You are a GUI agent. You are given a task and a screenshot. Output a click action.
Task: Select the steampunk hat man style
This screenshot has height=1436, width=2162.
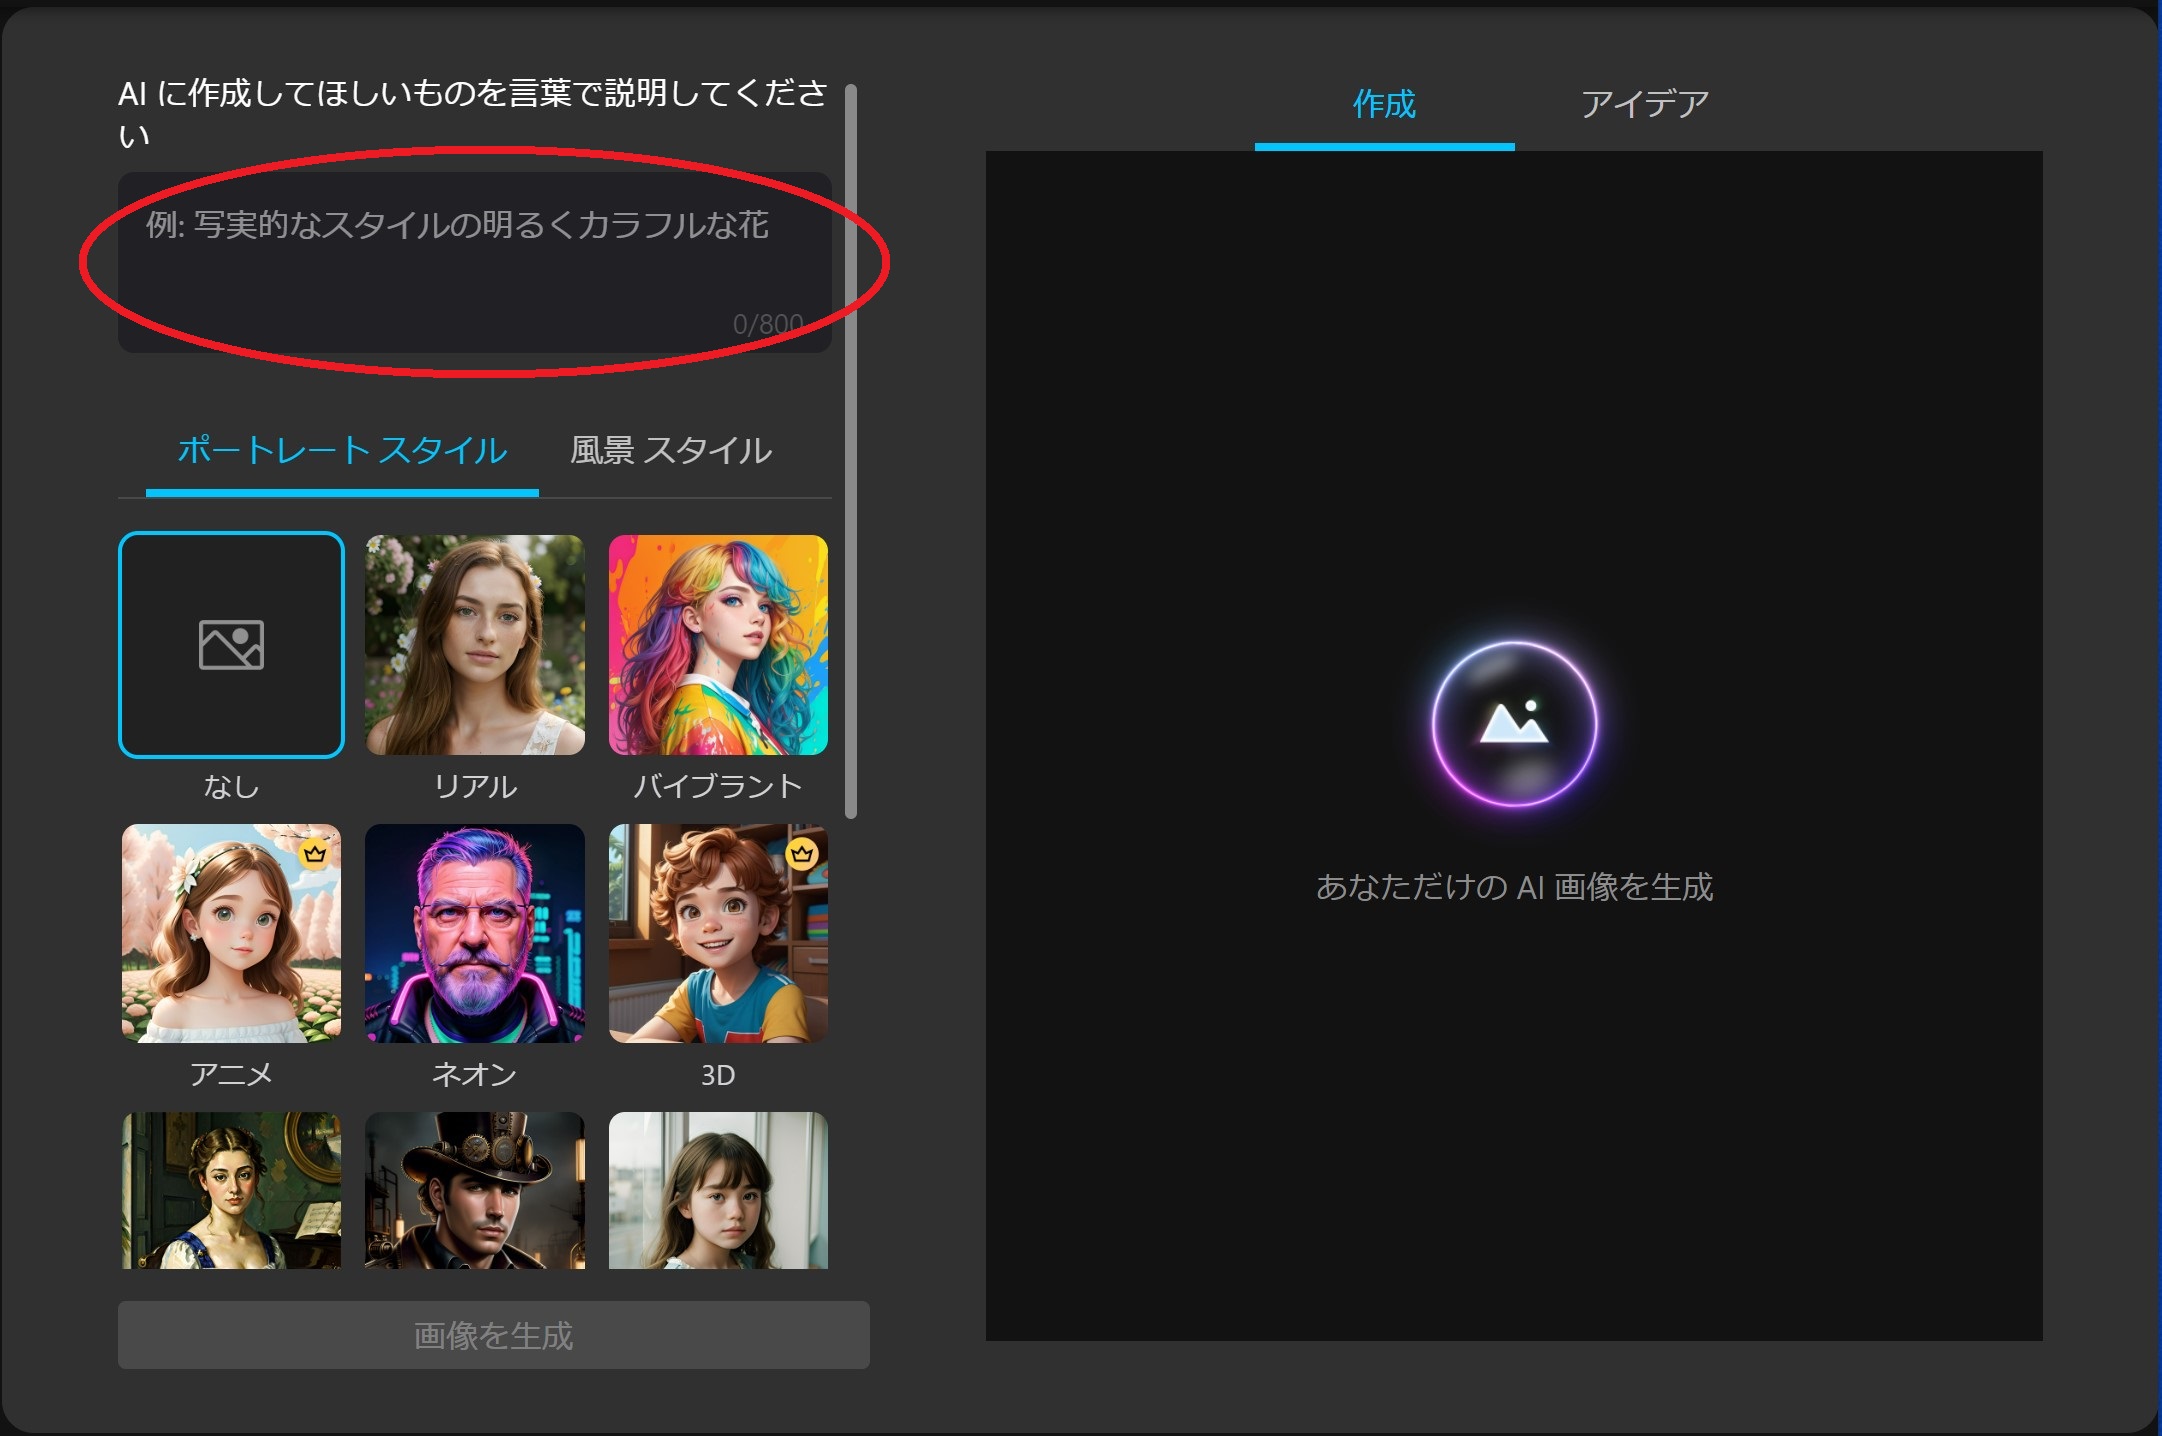click(475, 1190)
